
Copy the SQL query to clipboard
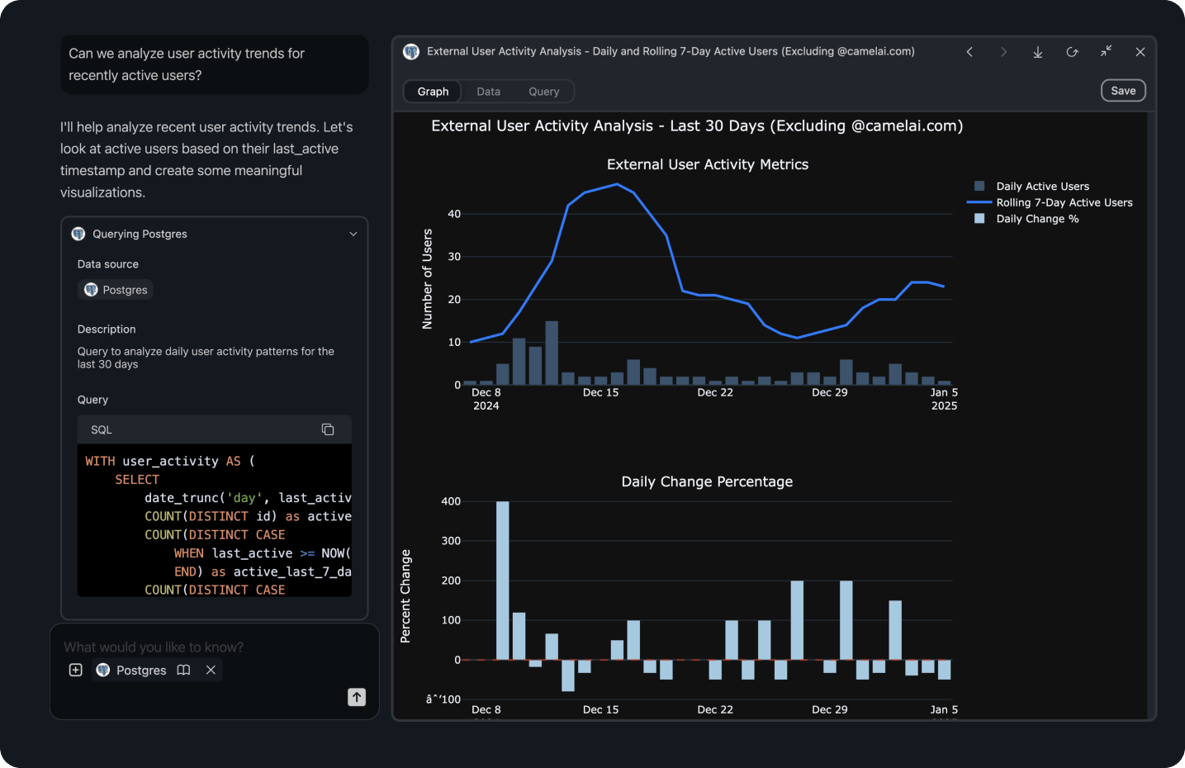327,429
